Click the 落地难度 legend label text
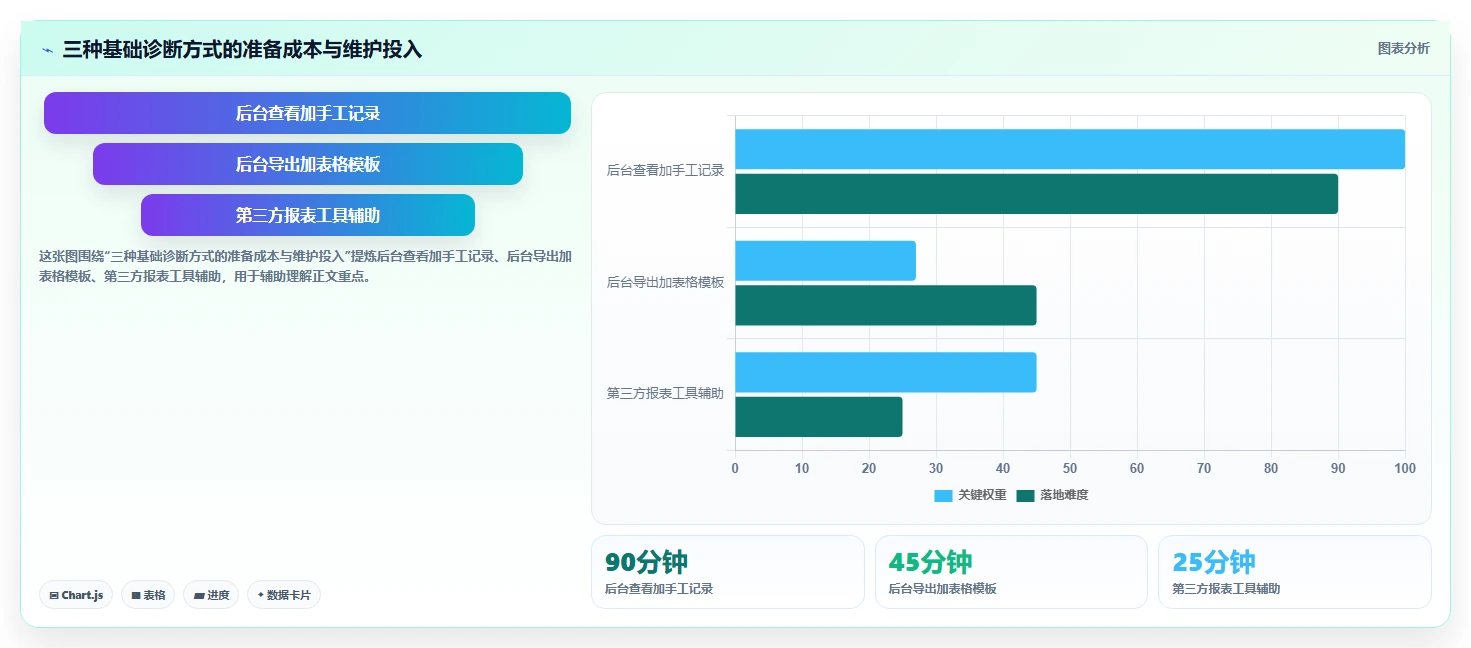1471x648 pixels. pos(1064,495)
